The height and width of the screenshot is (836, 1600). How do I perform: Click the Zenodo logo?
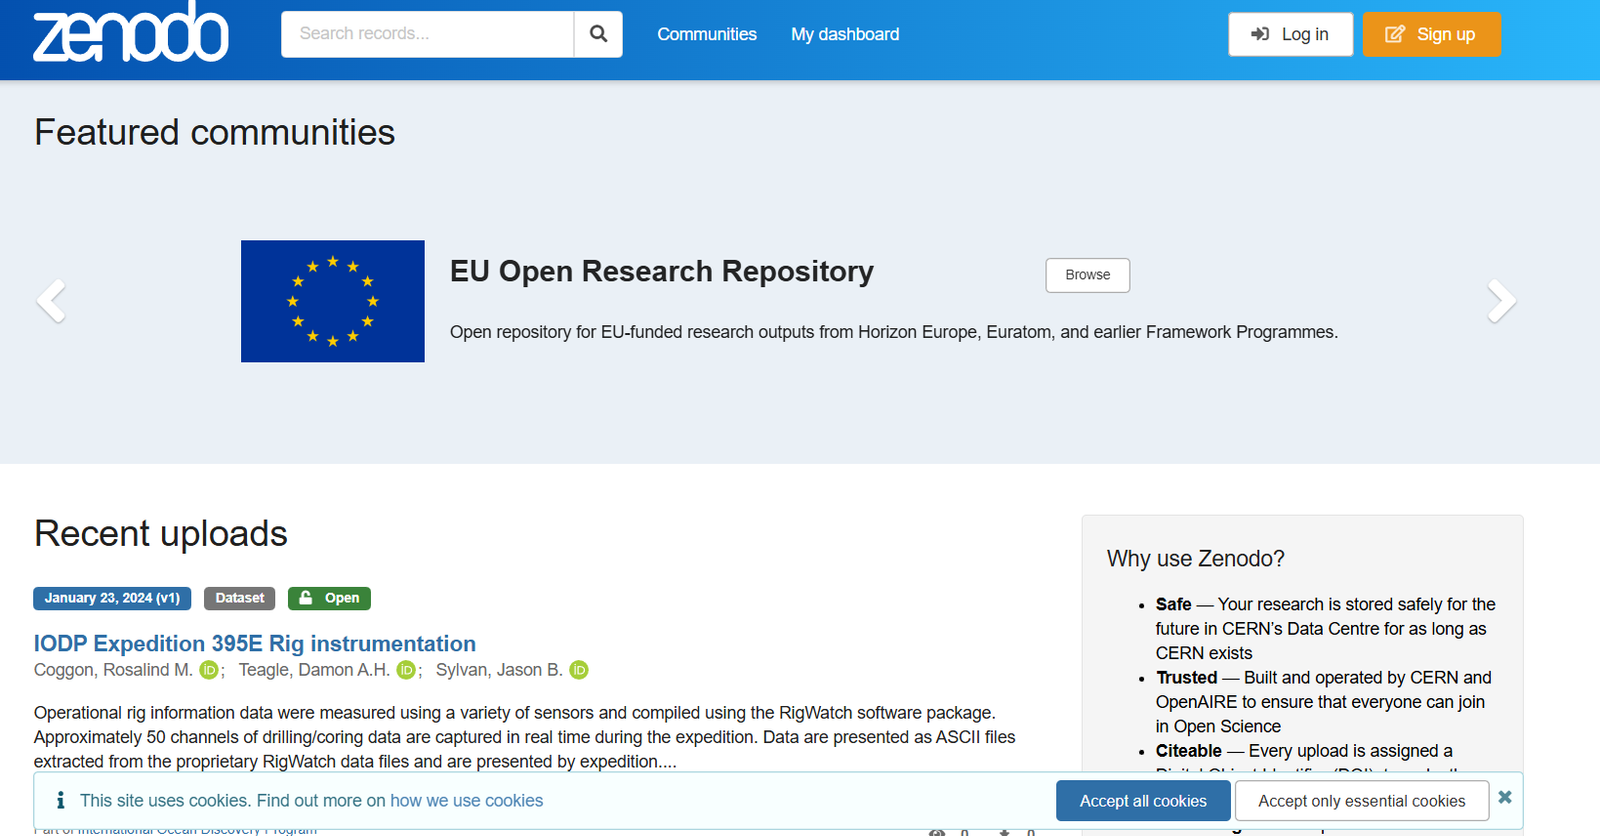click(x=131, y=34)
